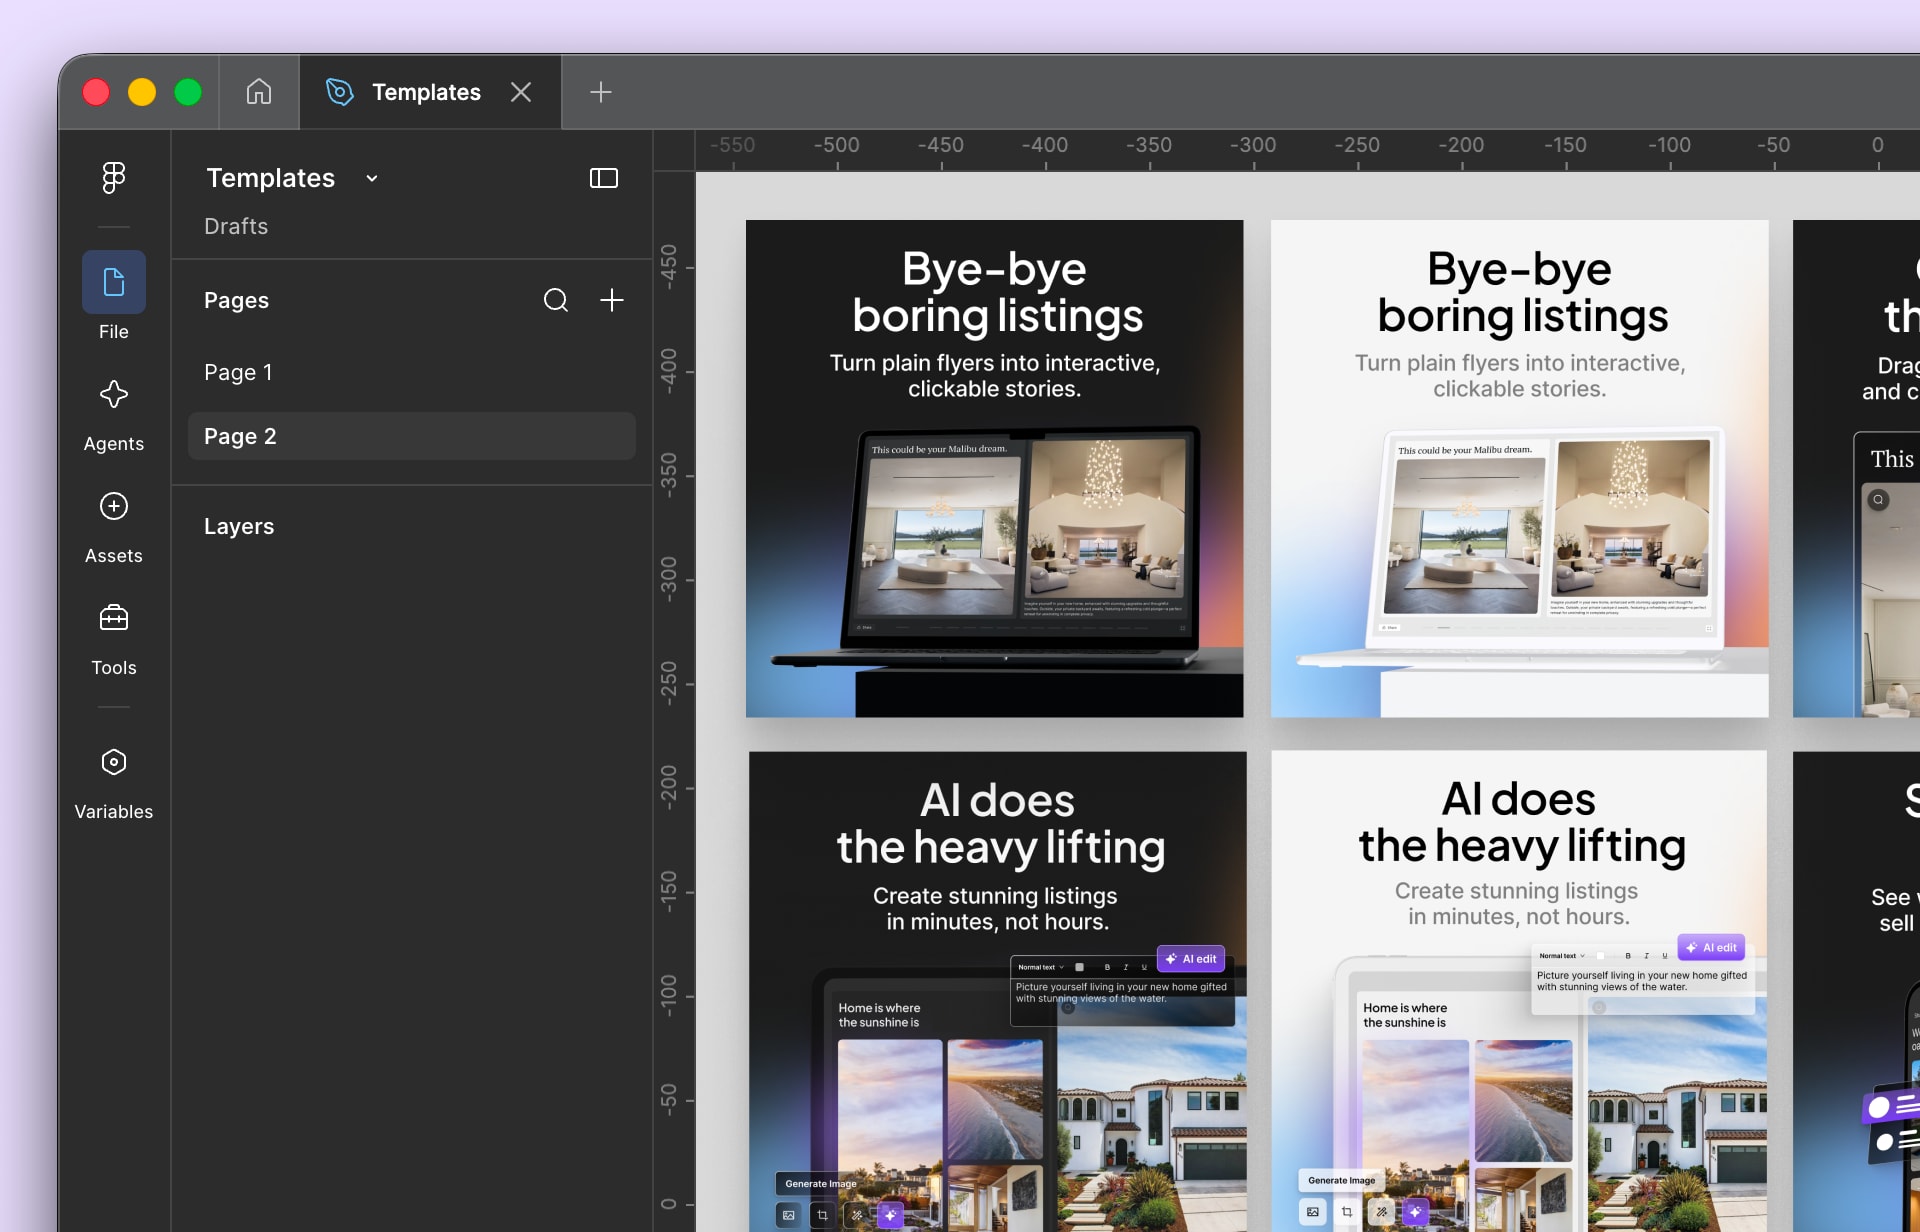This screenshot has width=1920, height=1232.
Task: Select Page 2
Action: [412, 436]
